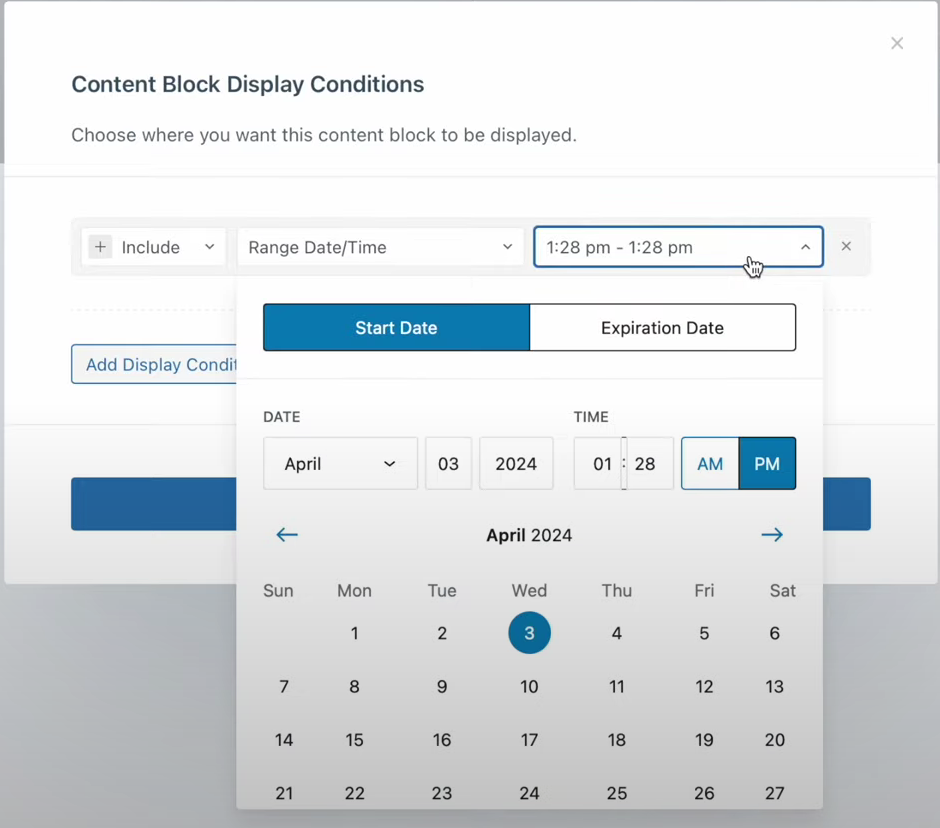This screenshot has width=940, height=828.
Task: Click the next month right arrow
Action: 772,535
